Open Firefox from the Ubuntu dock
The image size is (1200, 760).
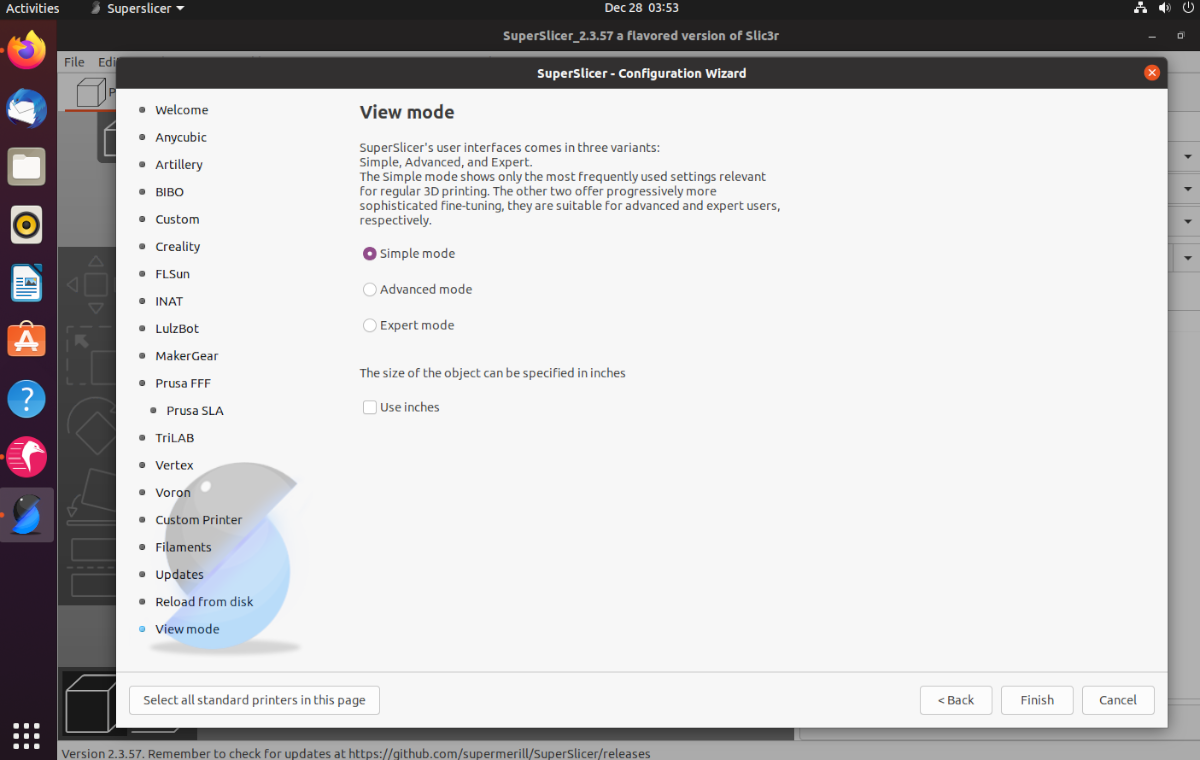(27, 50)
